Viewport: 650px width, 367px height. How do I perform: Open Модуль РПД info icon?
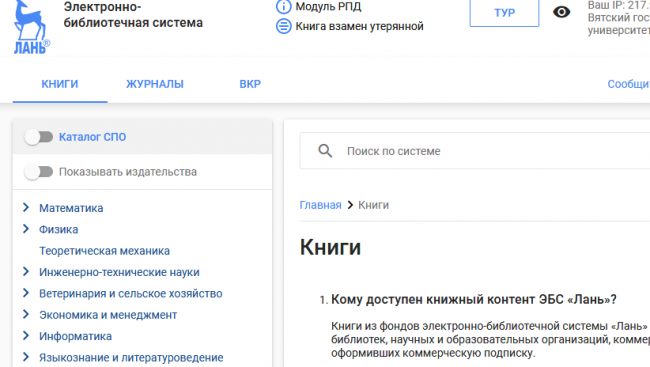click(284, 7)
